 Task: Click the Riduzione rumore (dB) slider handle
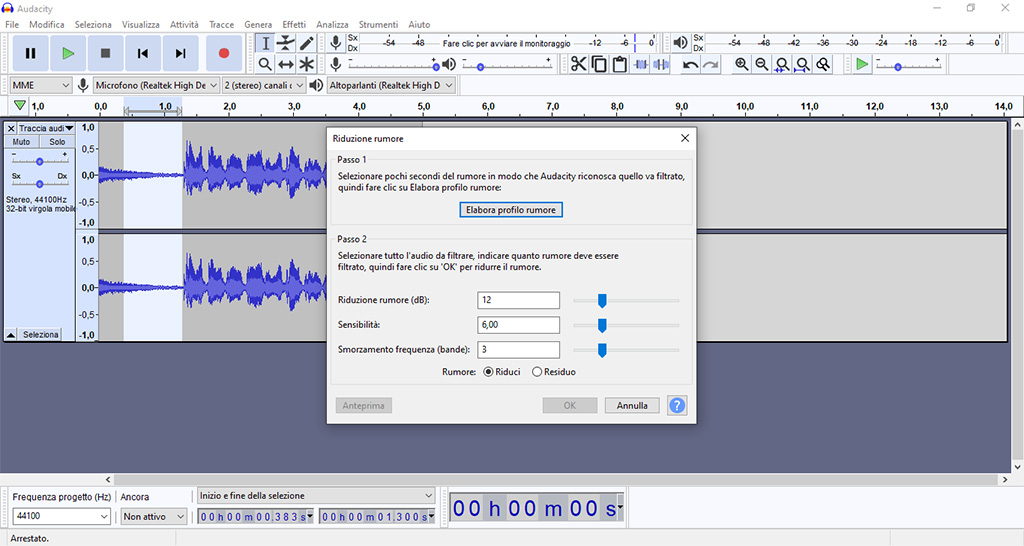coord(602,300)
